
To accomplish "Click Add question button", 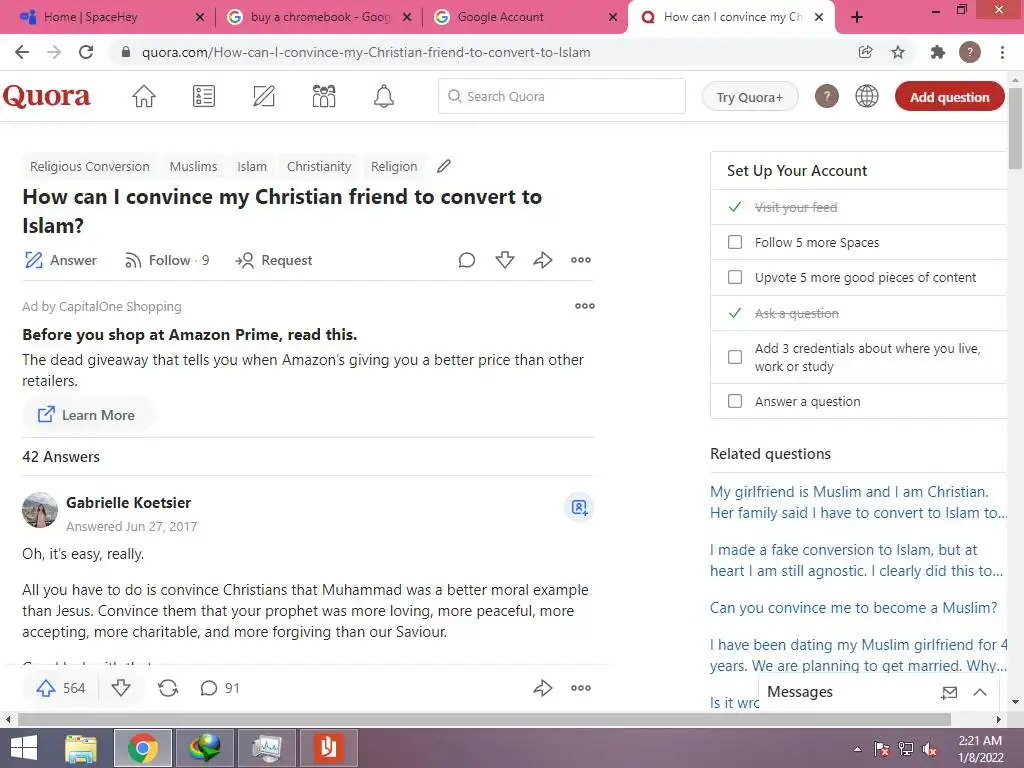I will [x=950, y=97].
